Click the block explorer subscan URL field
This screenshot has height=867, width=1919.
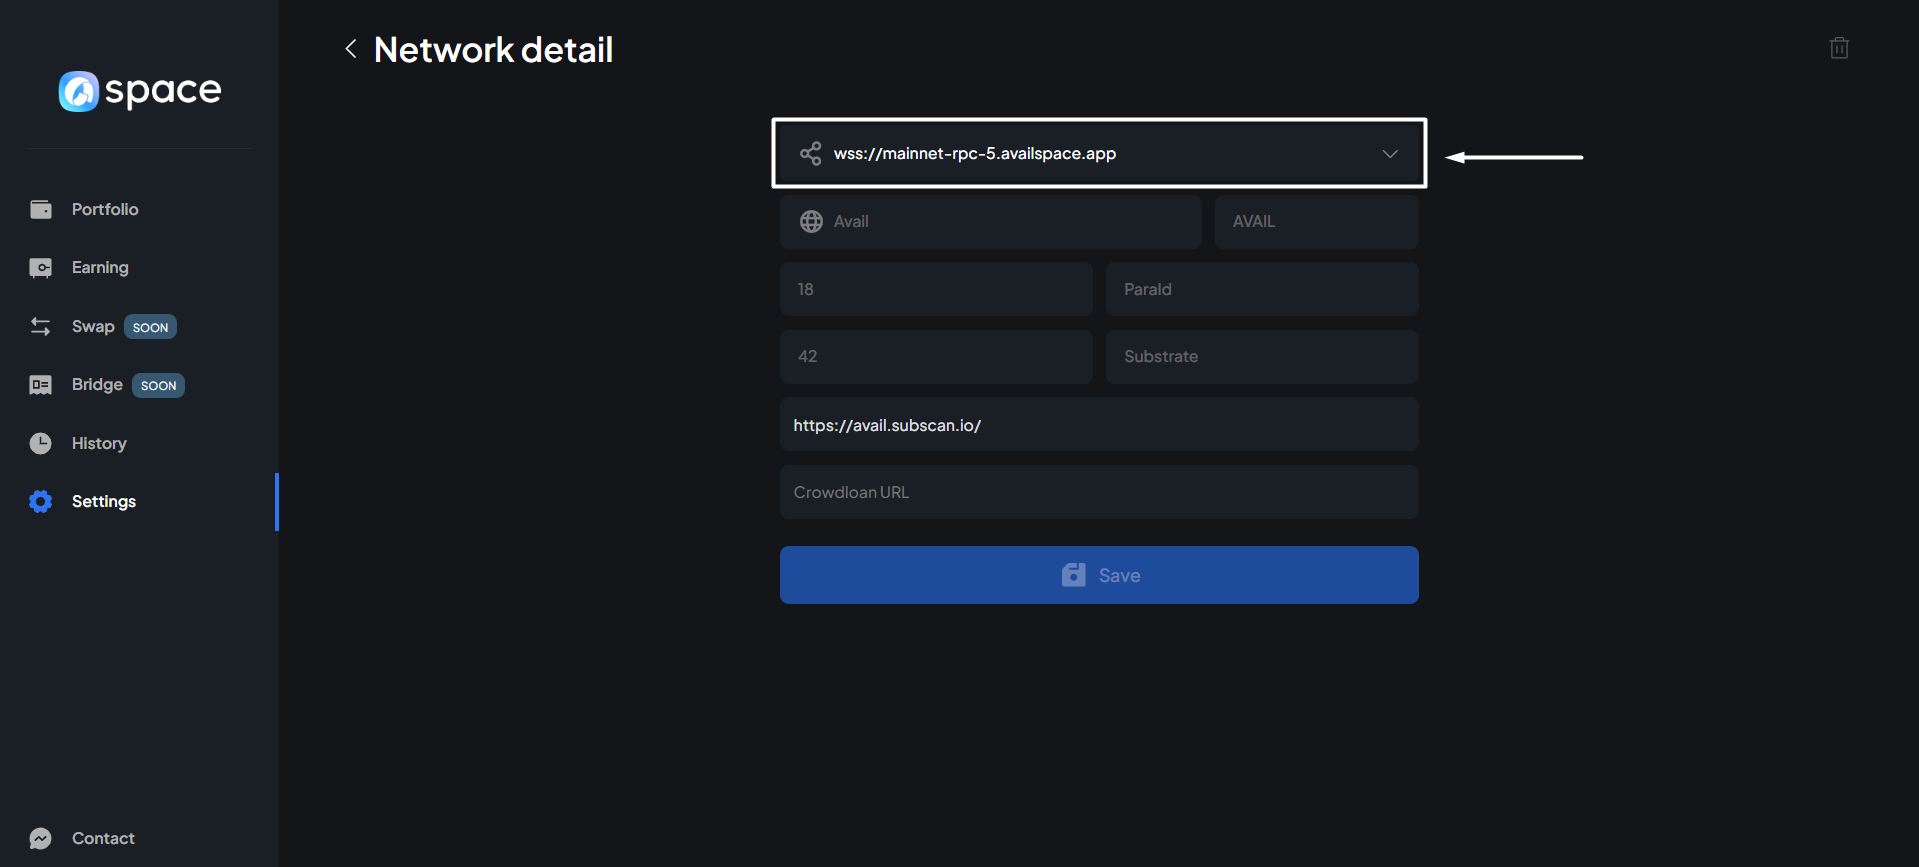pyautogui.click(x=1098, y=425)
